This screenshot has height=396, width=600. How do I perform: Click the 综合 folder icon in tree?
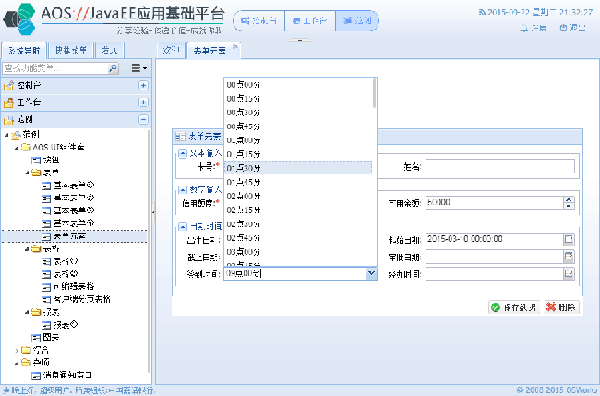click(26, 350)
